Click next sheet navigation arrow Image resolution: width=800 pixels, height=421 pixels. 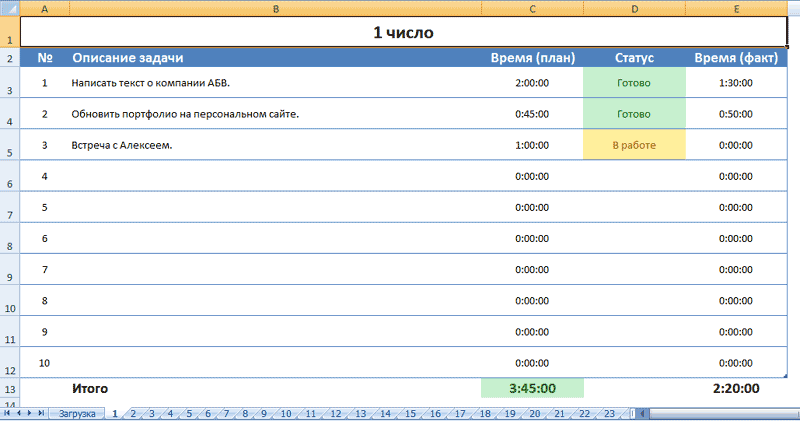coord(29,413)
